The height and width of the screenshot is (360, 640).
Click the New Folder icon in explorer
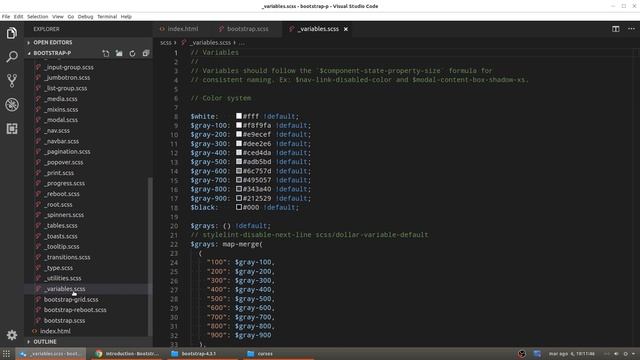point(119,53)
